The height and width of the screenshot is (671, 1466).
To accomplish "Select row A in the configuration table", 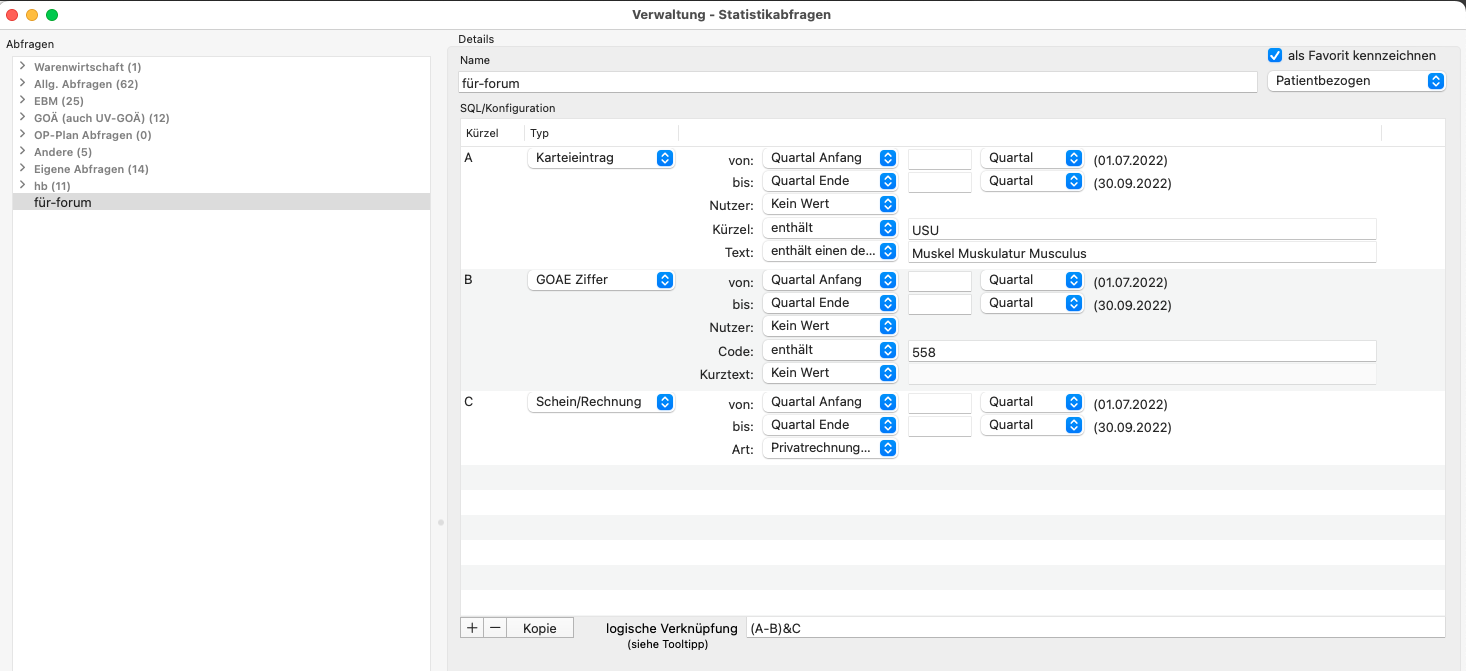I will point(952,206).
